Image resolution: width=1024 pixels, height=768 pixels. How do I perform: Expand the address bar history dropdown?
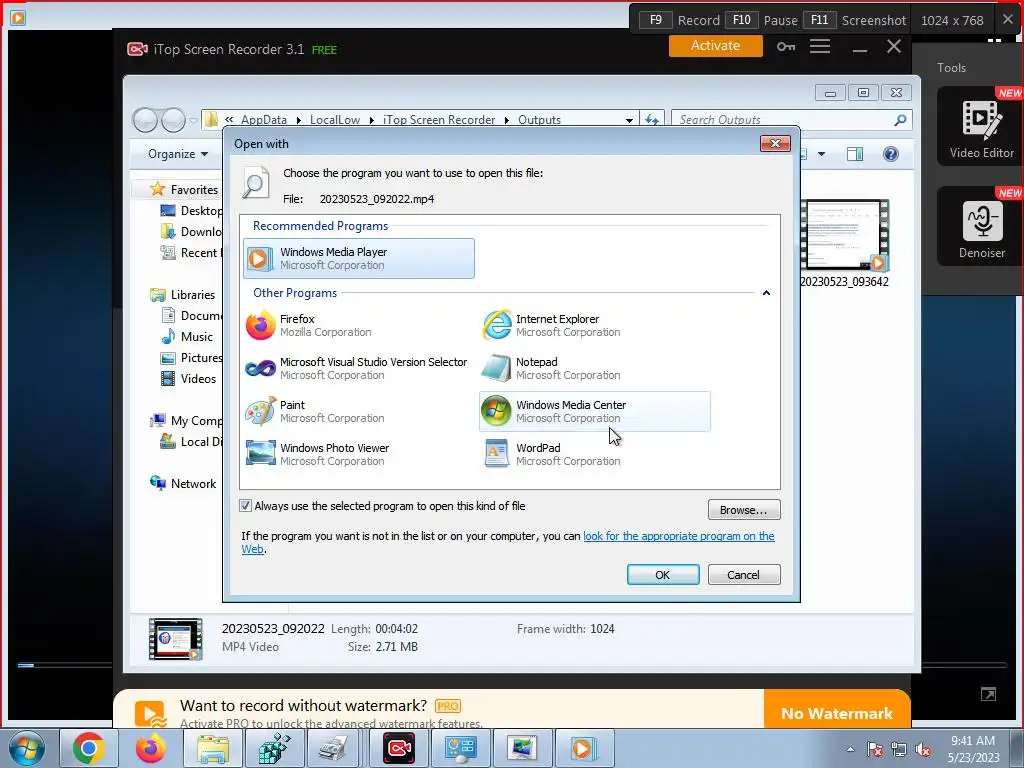pos(629,120)
